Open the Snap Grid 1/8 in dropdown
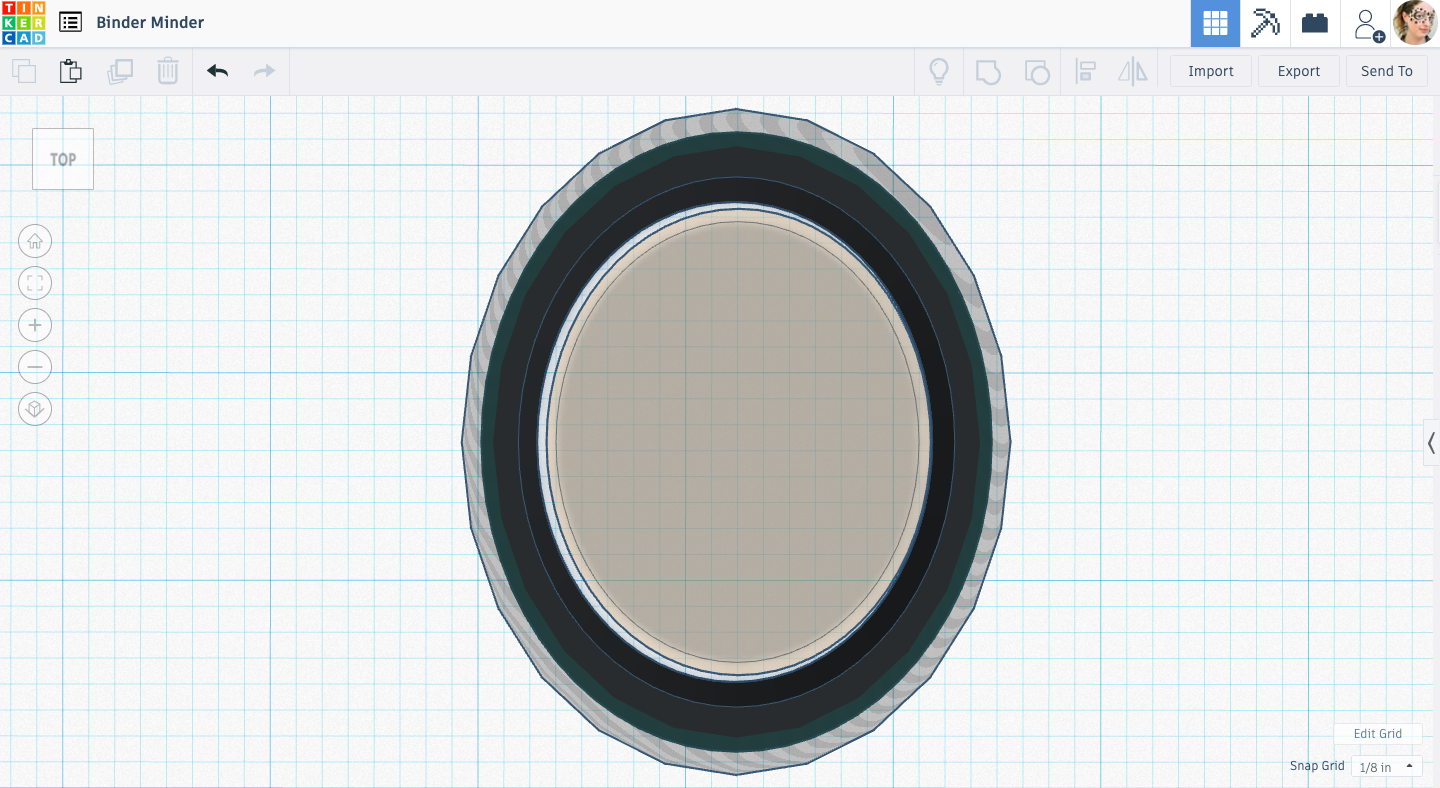The width and height of the screenshot is (1440, 788). 1387,767
